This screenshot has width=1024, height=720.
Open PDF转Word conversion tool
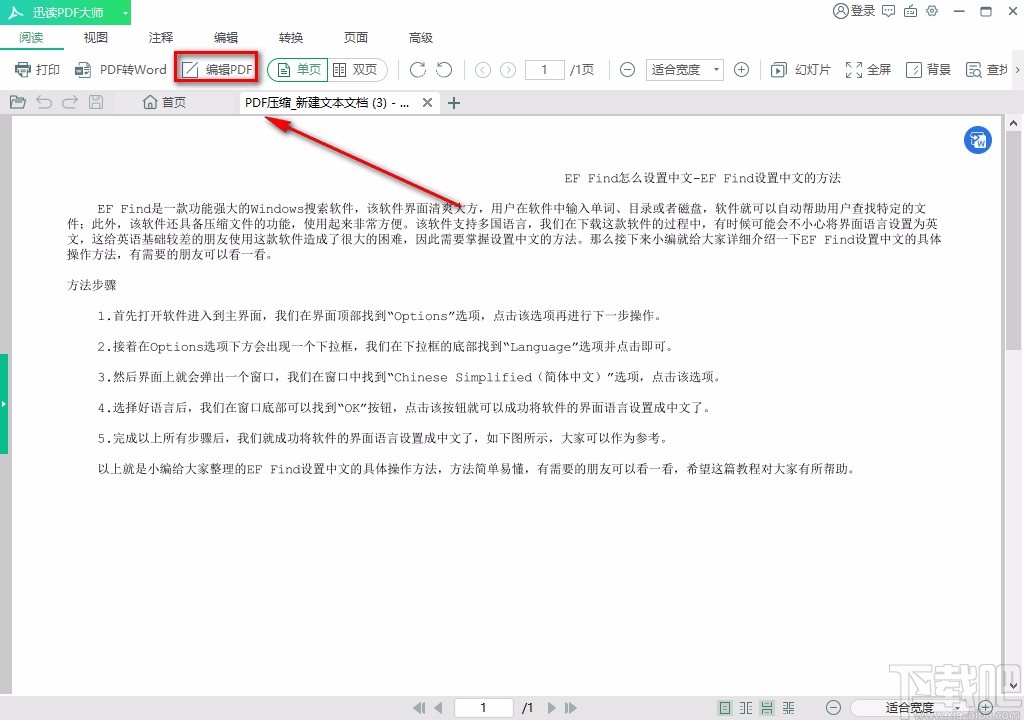[121, 70]
